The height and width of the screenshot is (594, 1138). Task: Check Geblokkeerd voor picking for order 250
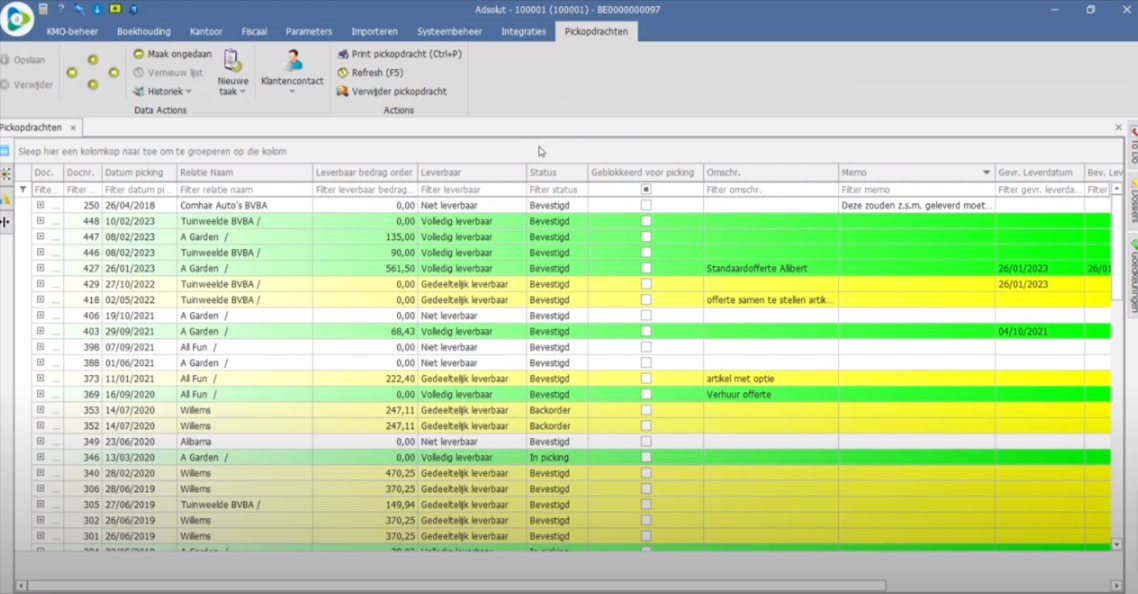point(646,205)
